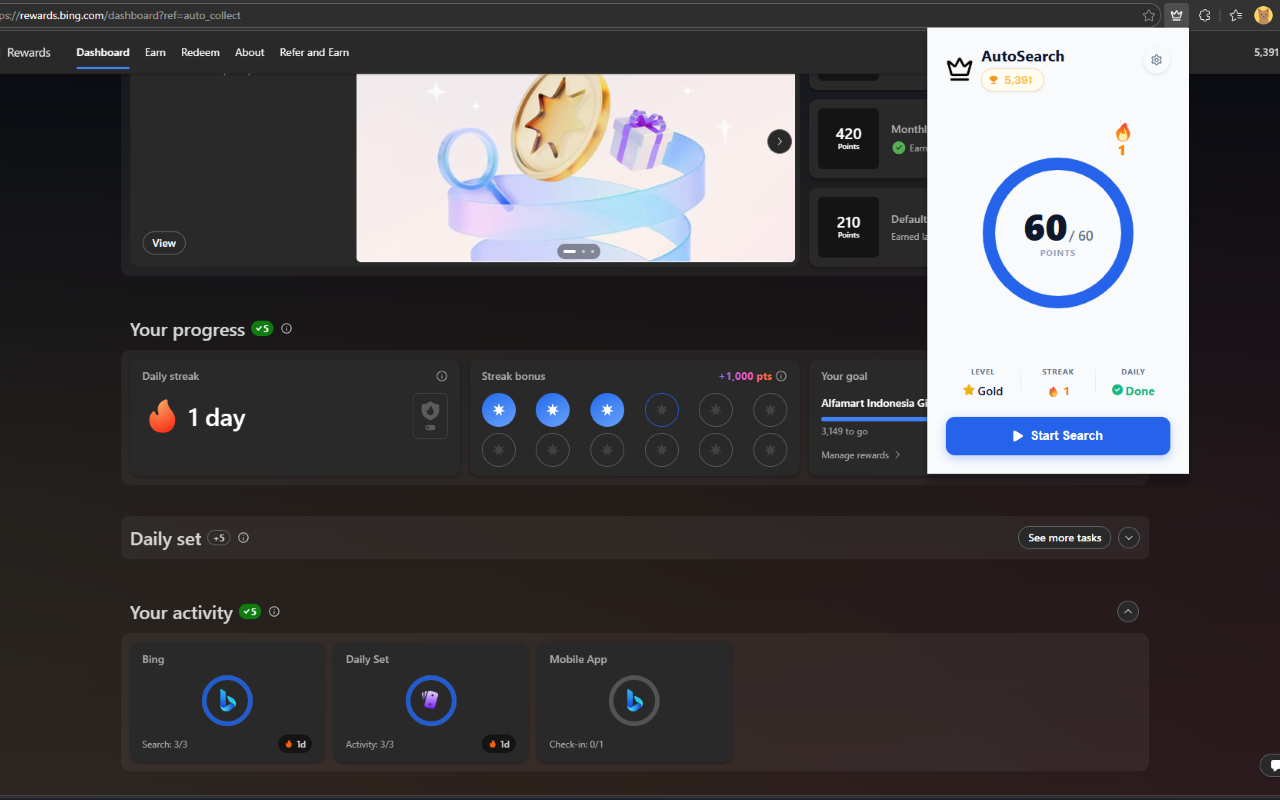Click the info icon beside Daily set
The width and height of the screenshot is (1280, 800).
pos(243,538)
